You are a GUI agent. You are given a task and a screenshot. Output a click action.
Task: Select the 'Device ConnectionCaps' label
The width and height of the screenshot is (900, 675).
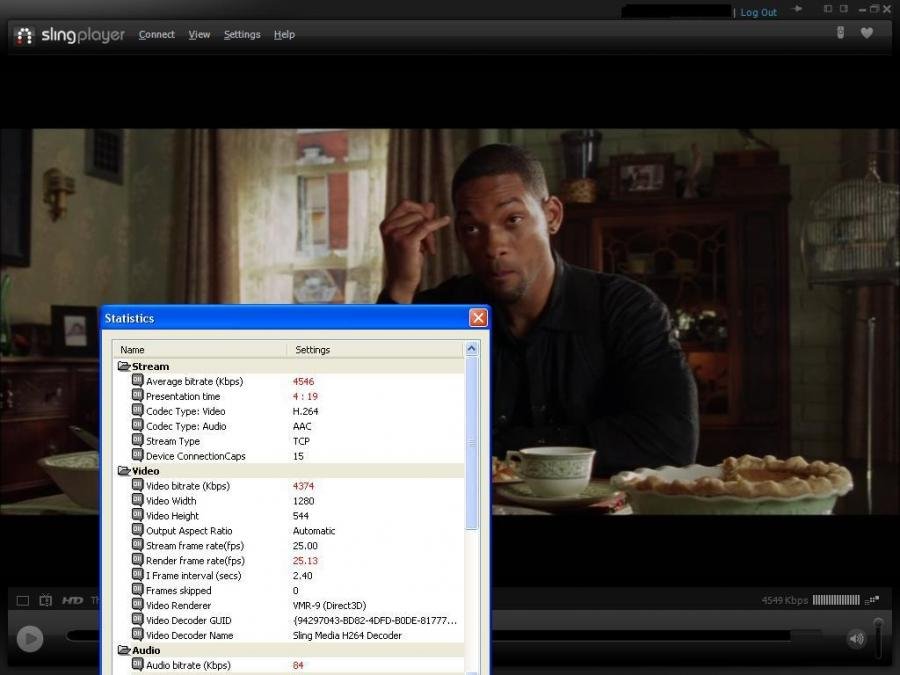coord(196,456)
